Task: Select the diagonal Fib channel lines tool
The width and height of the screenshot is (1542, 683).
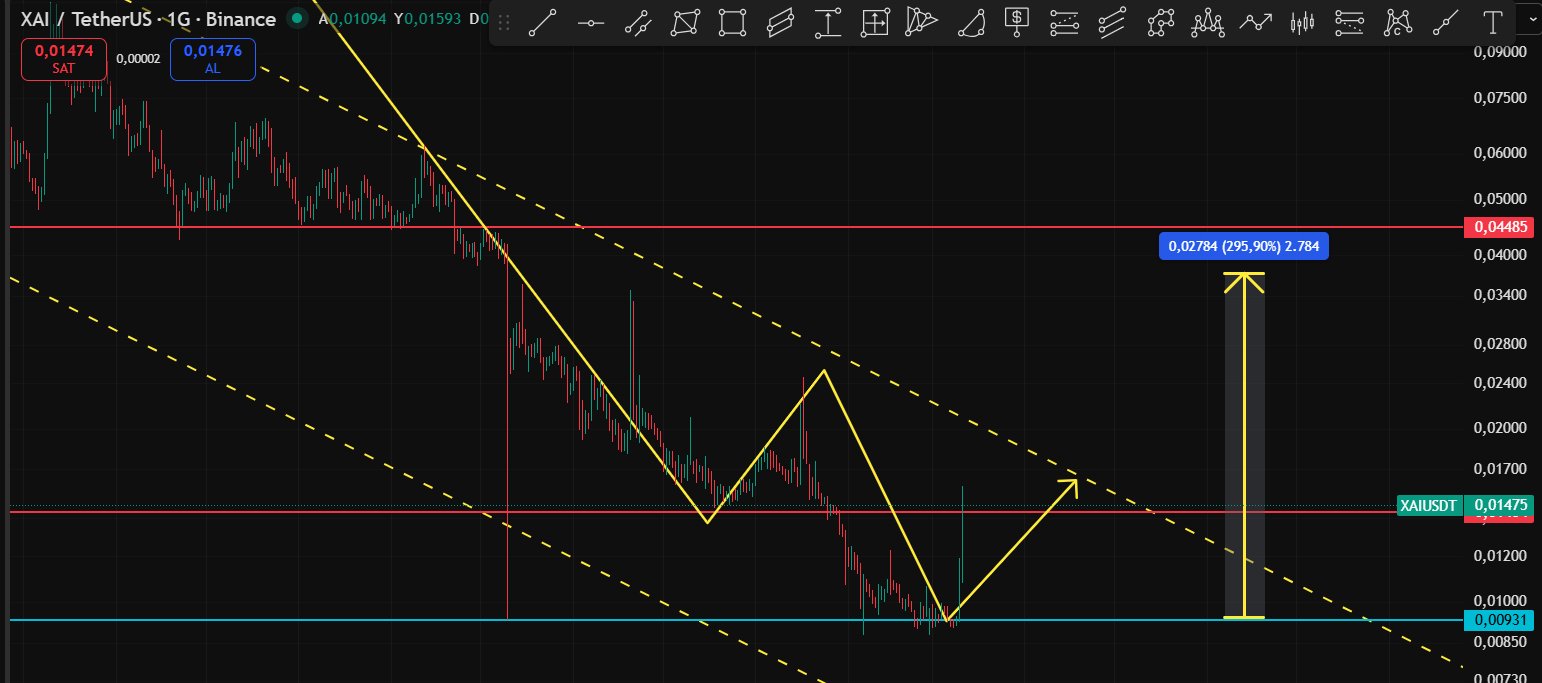Action: (x=1112, y=22)
